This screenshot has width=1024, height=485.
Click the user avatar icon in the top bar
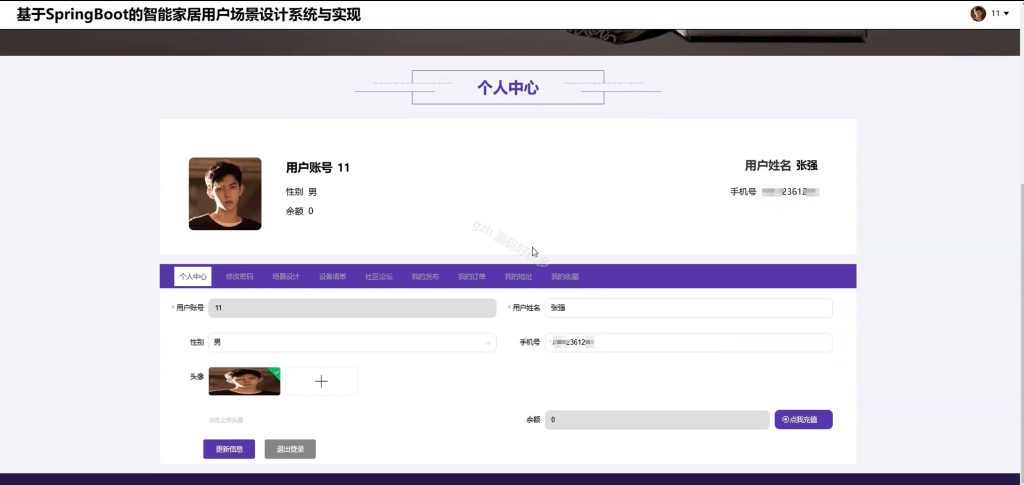978,14
